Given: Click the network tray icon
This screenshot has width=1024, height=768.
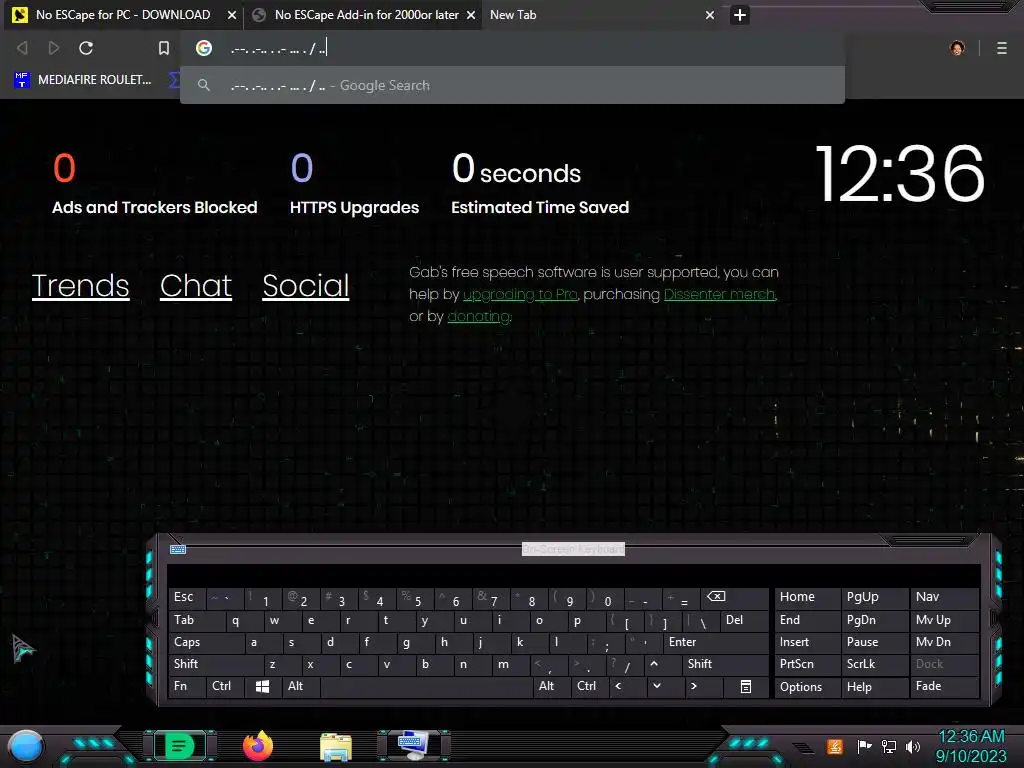Looking at the screenshot, I should point(889,746).
